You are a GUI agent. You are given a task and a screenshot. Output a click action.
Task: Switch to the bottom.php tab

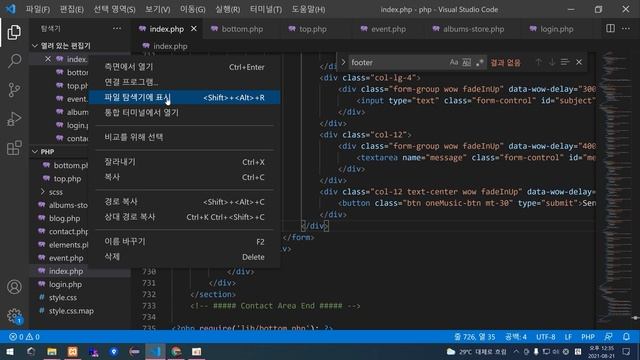pyautogui.click(x=242, y=29)
